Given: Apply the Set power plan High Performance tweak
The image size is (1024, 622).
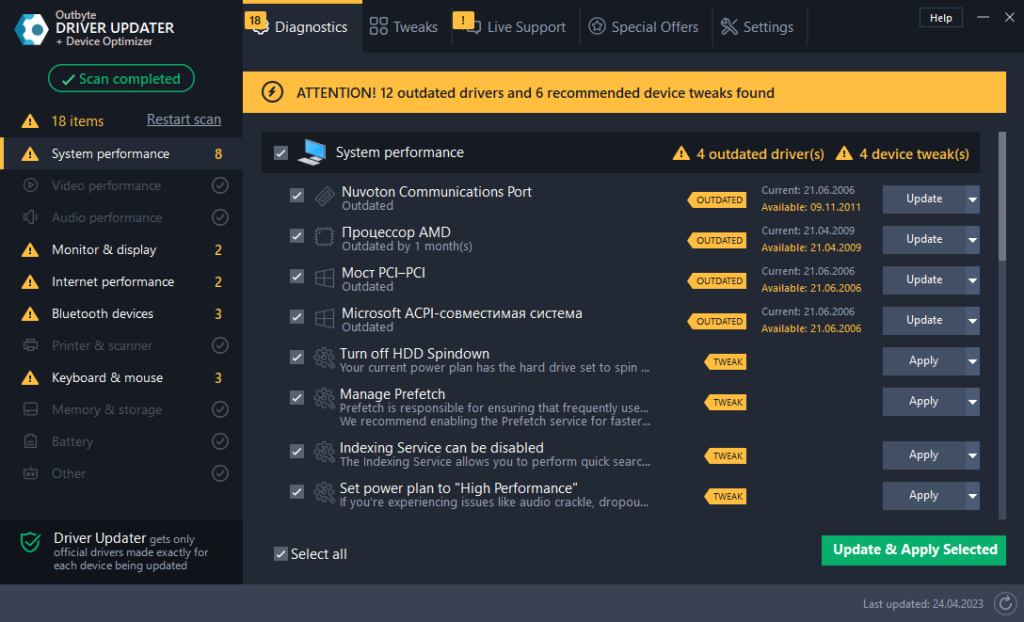Looking at the screenshot, I should pos(924,496).
